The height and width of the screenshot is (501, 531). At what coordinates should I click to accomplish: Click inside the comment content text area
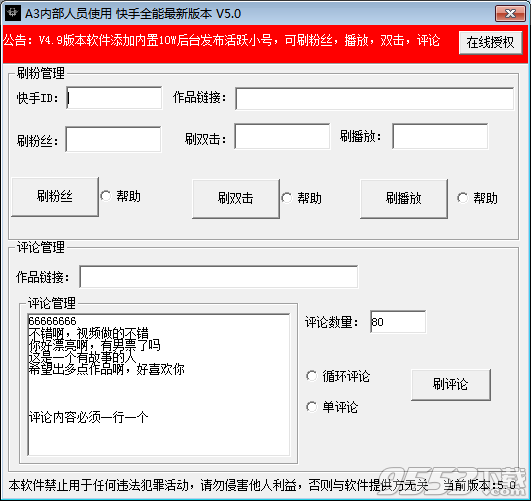pyautogui.click(x=159, y=384)
